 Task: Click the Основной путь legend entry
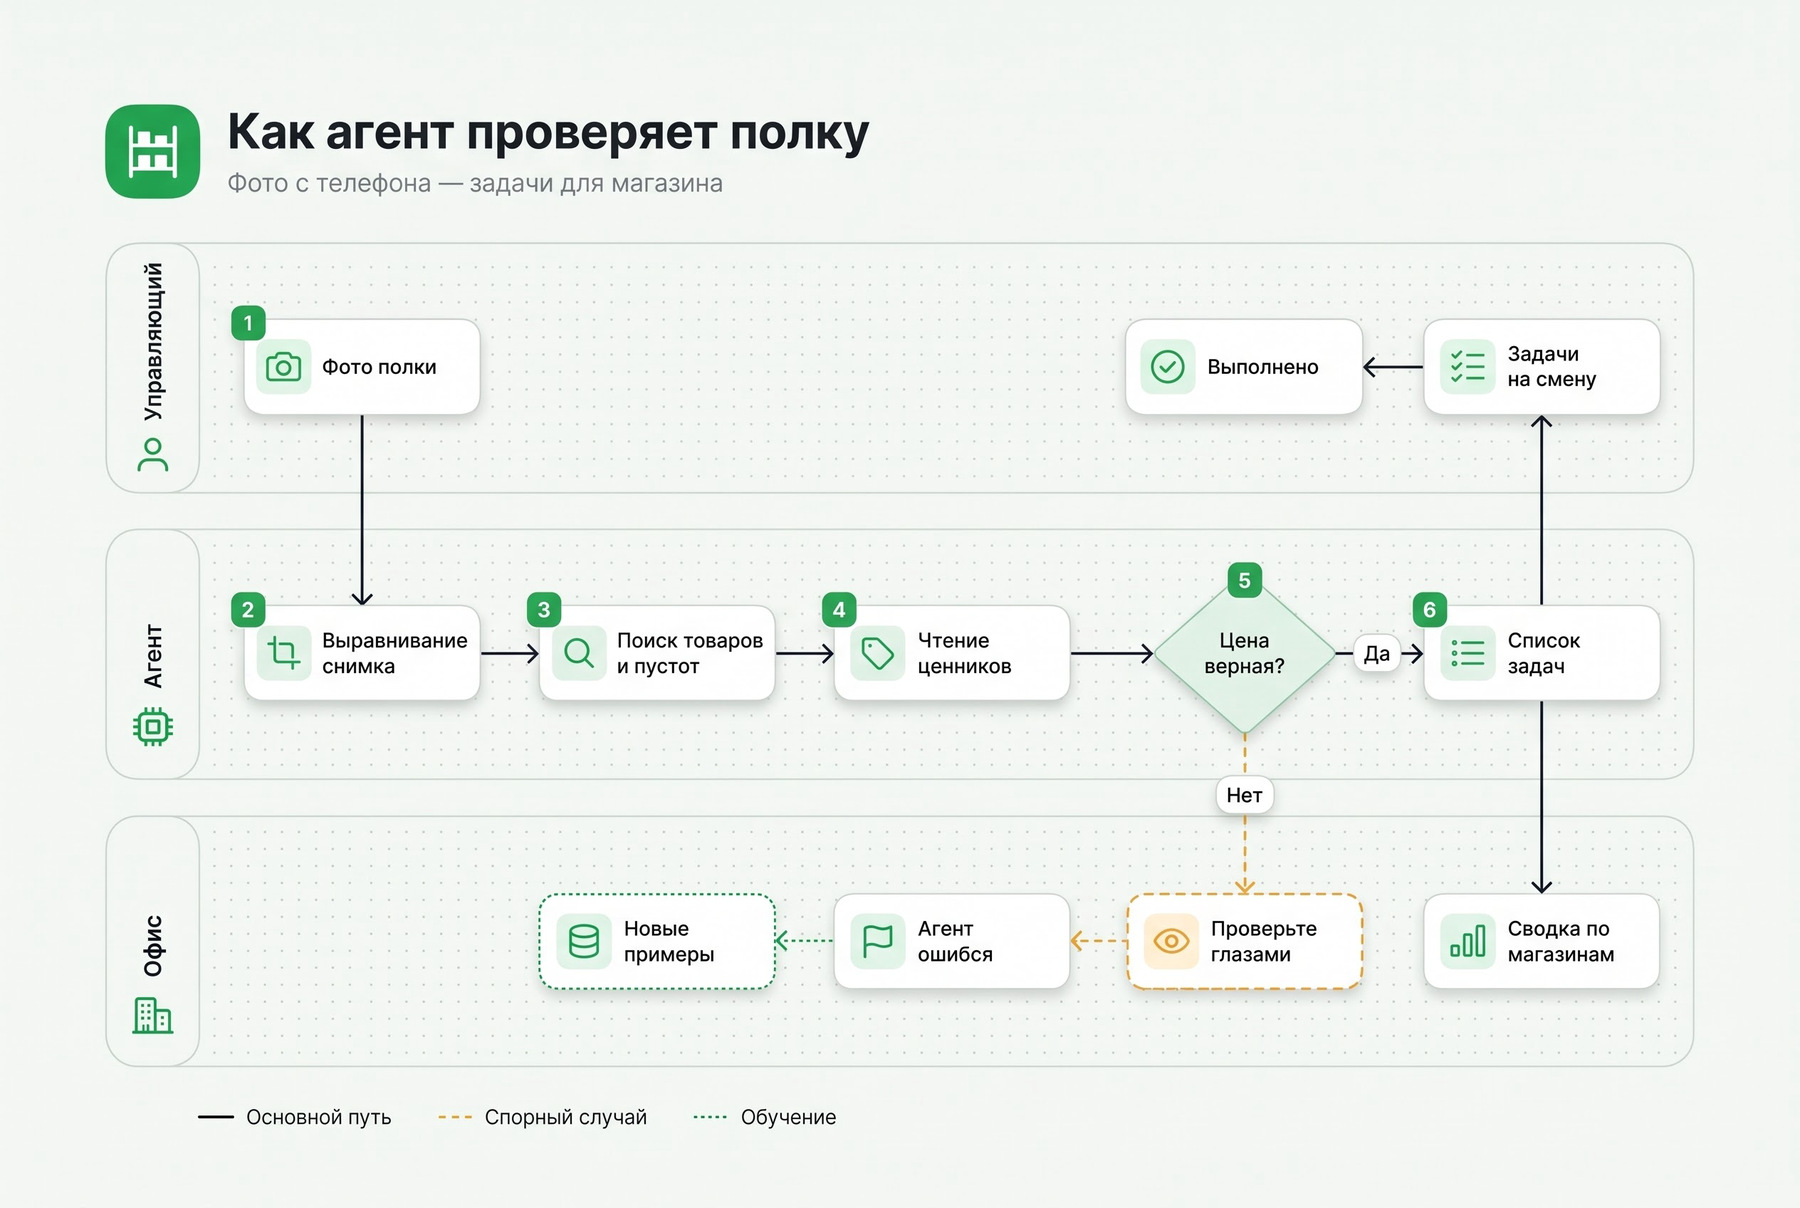[x=294, y=1117]
